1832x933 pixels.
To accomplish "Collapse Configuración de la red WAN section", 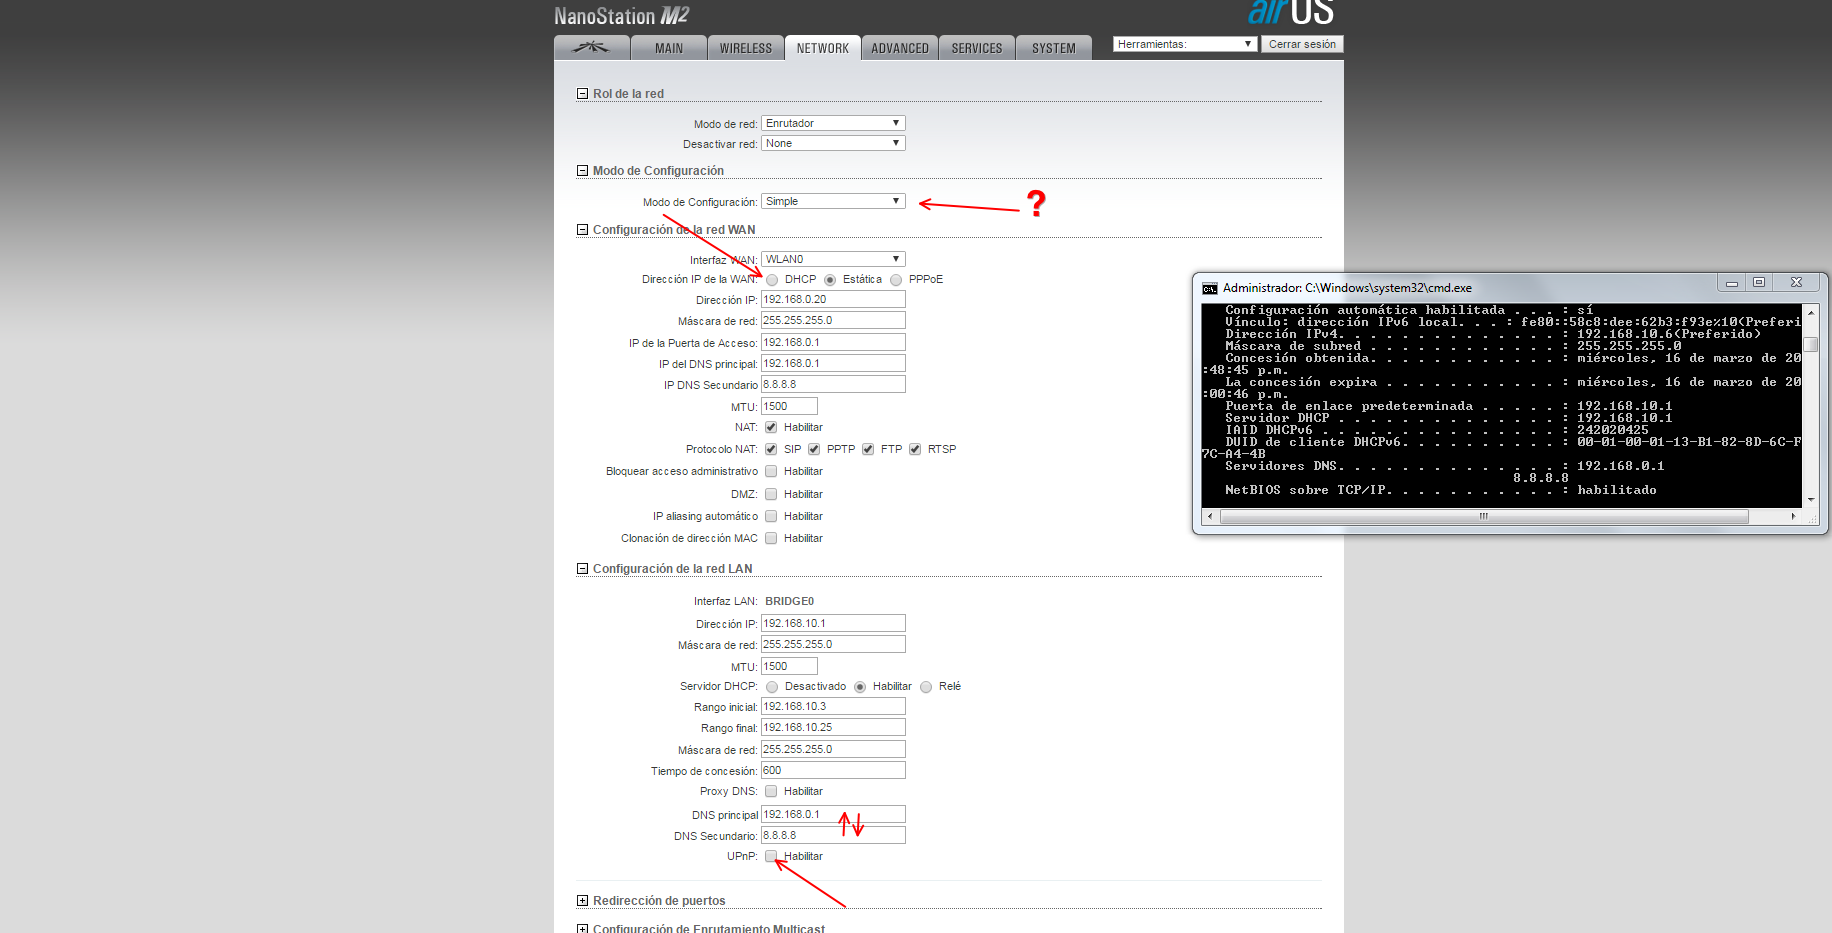I will [582, 230].
